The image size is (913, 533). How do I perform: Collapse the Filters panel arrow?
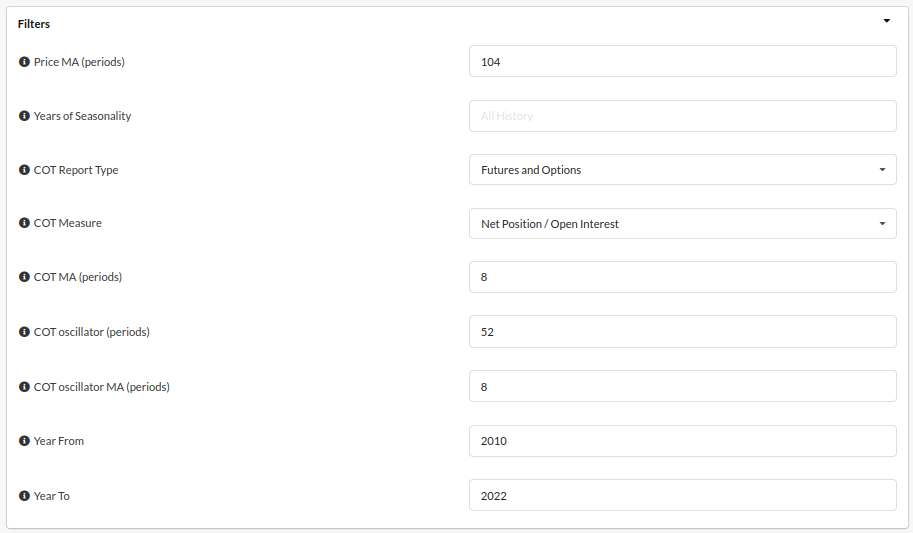(x=886, y=21)
